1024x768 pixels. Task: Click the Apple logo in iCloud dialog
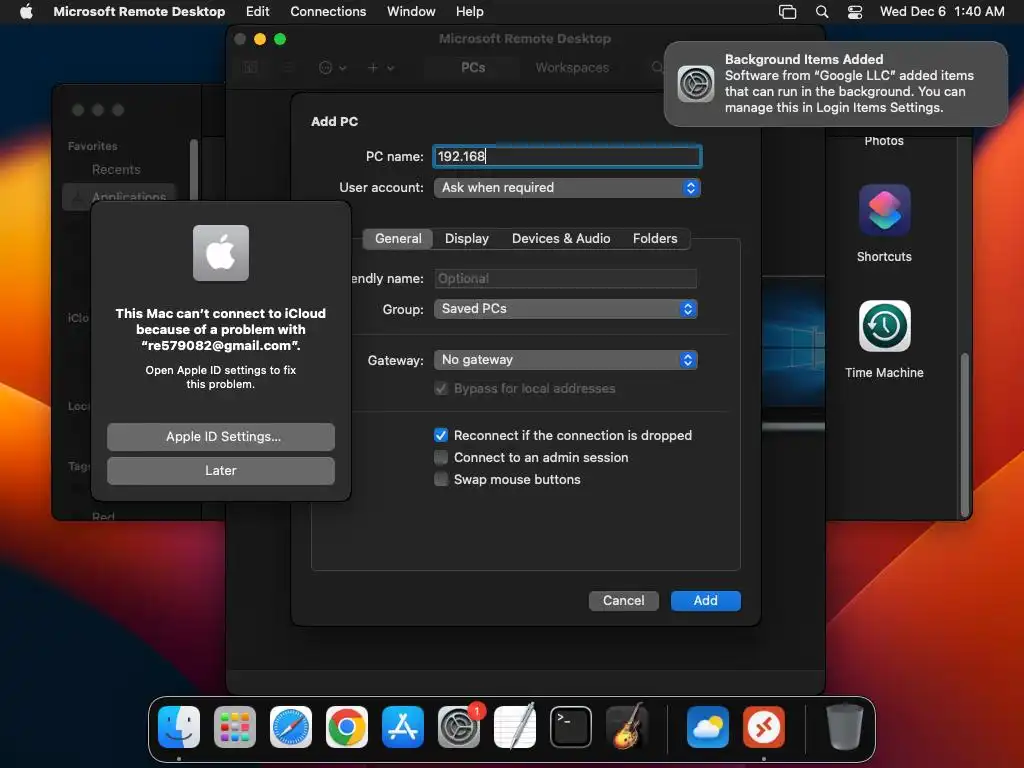click(221, 253)
